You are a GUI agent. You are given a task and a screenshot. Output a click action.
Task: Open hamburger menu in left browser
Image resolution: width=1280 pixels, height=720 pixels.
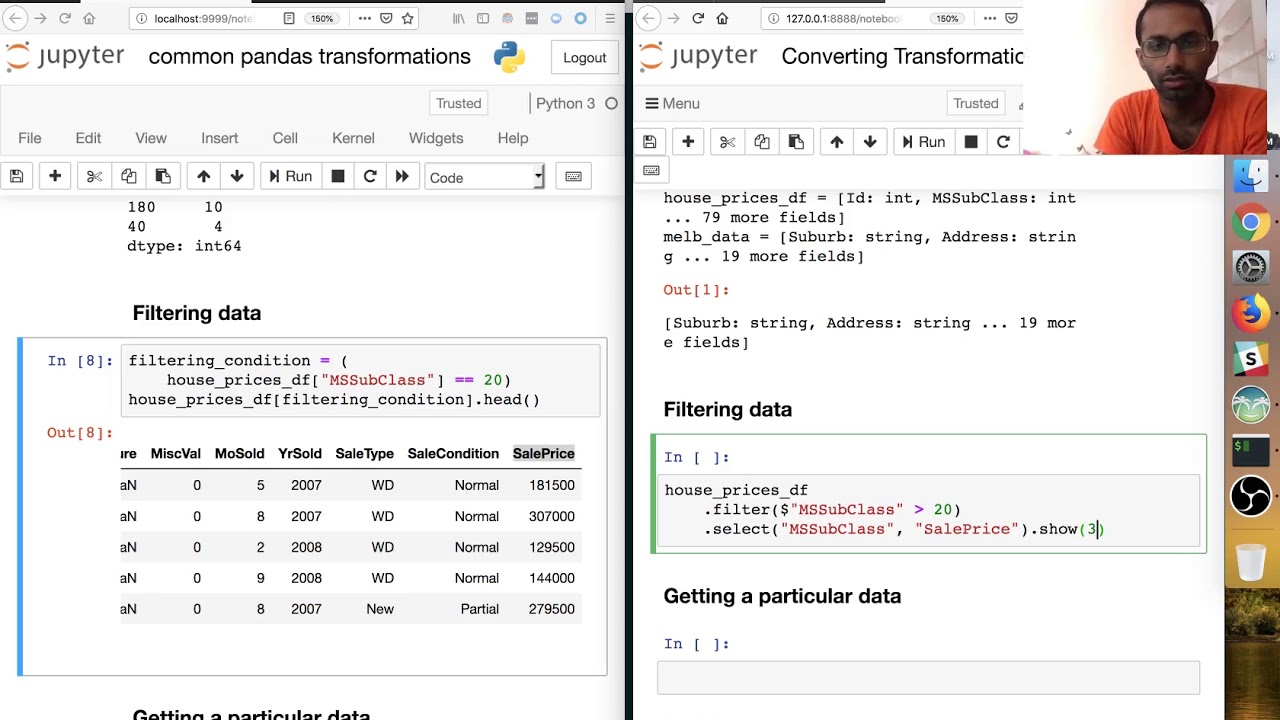coord(610,18)
